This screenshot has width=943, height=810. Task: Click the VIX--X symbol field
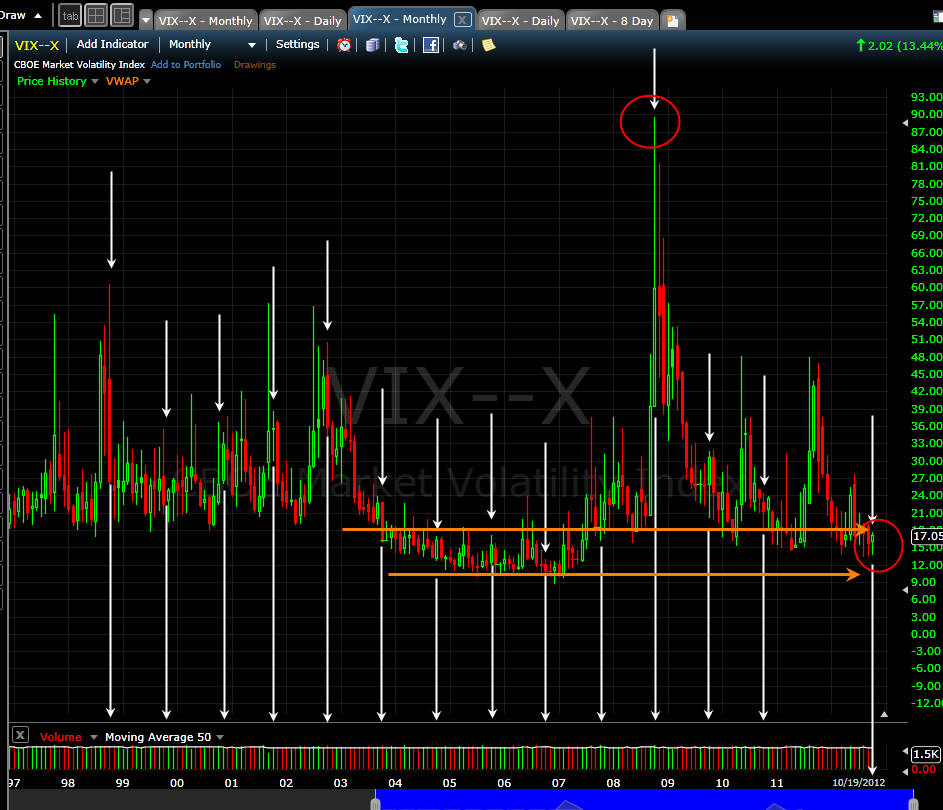click(x=37, y=45)
